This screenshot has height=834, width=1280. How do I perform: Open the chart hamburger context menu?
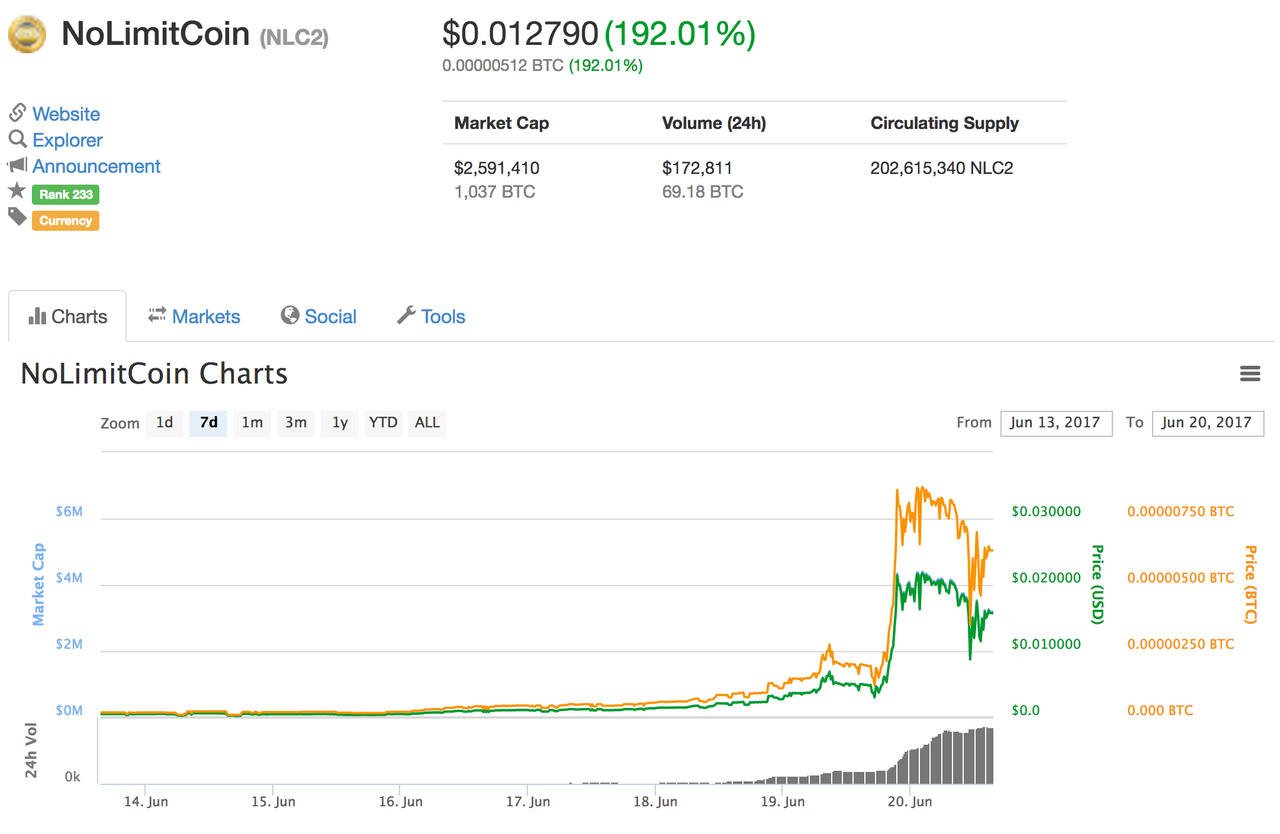point(1249,374)
